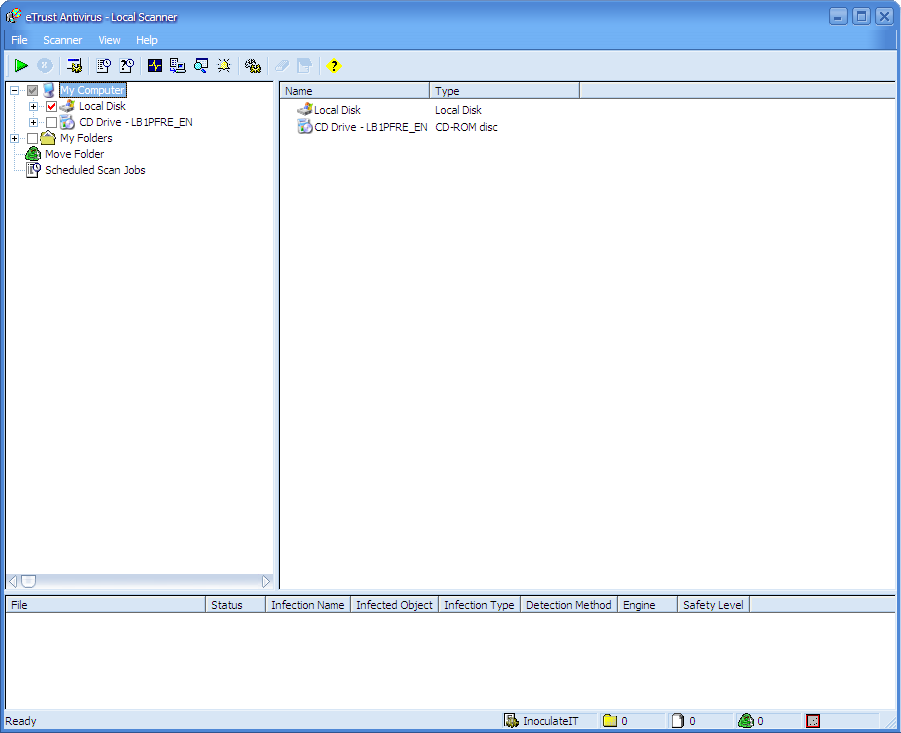
Task: Select Scheduled Scan Jobs label in tree
Action: coord(95,170)
